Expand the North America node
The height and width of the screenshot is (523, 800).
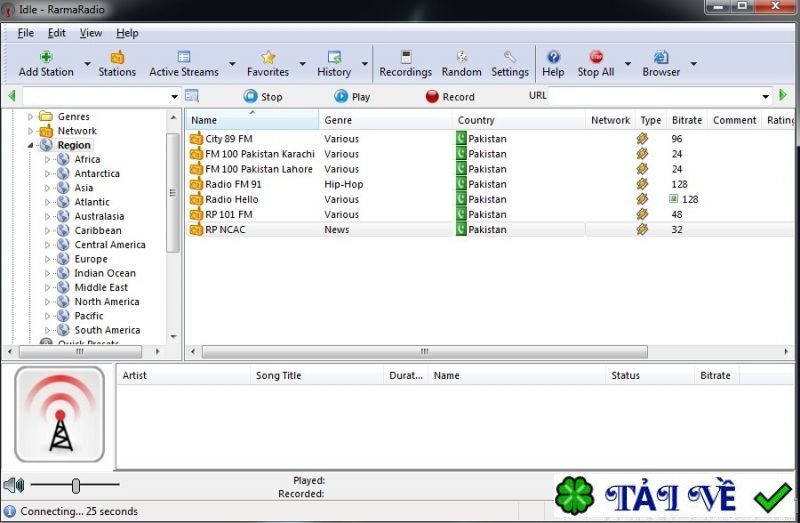point(47,302)
